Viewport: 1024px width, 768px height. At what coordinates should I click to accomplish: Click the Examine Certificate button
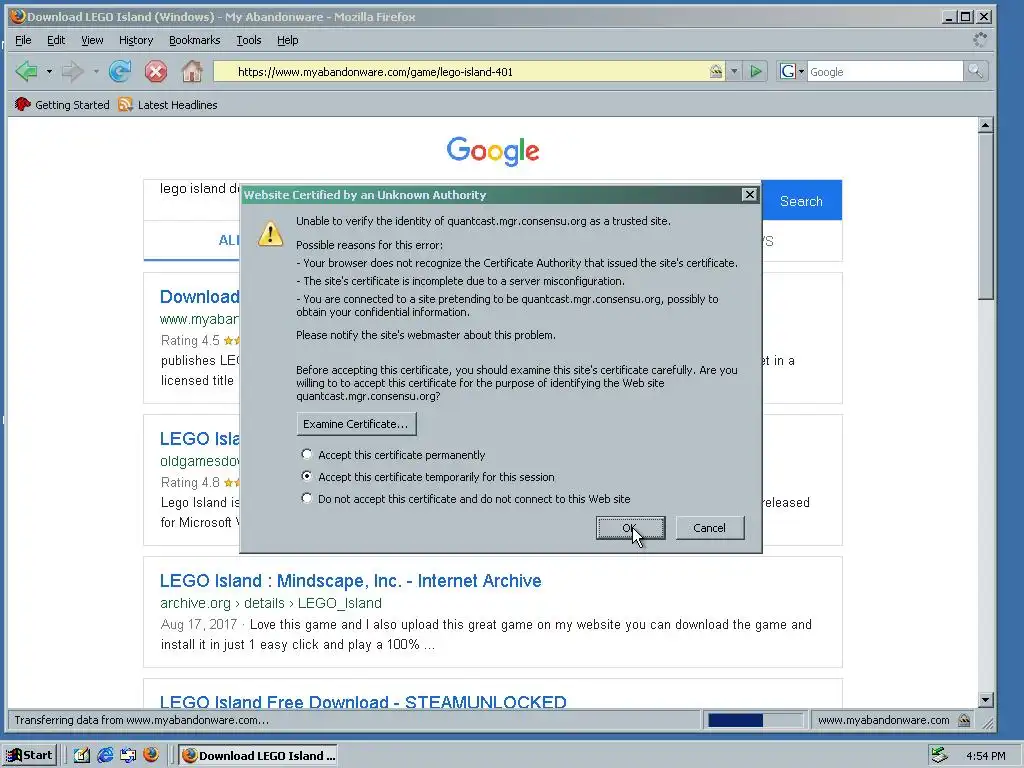click(x=356, y=424)
